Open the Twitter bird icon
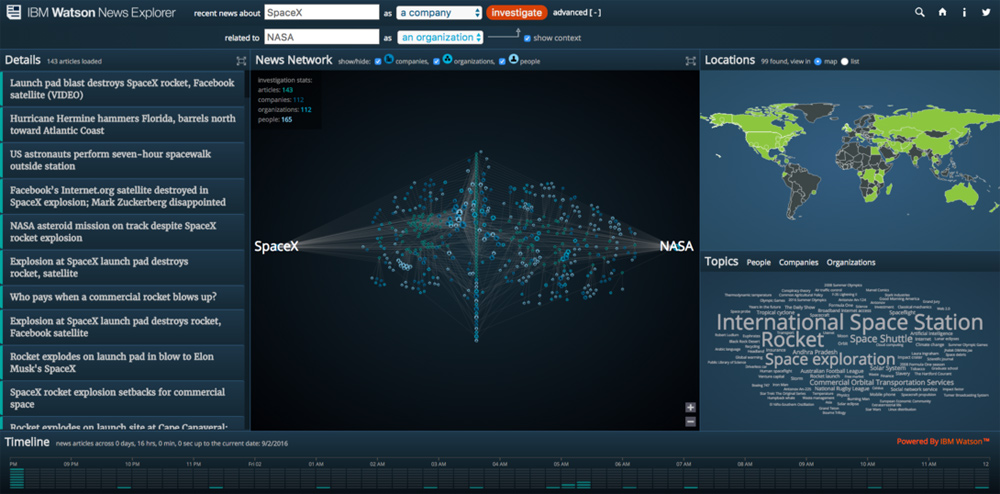1000x494 pixels. [986, 12]
